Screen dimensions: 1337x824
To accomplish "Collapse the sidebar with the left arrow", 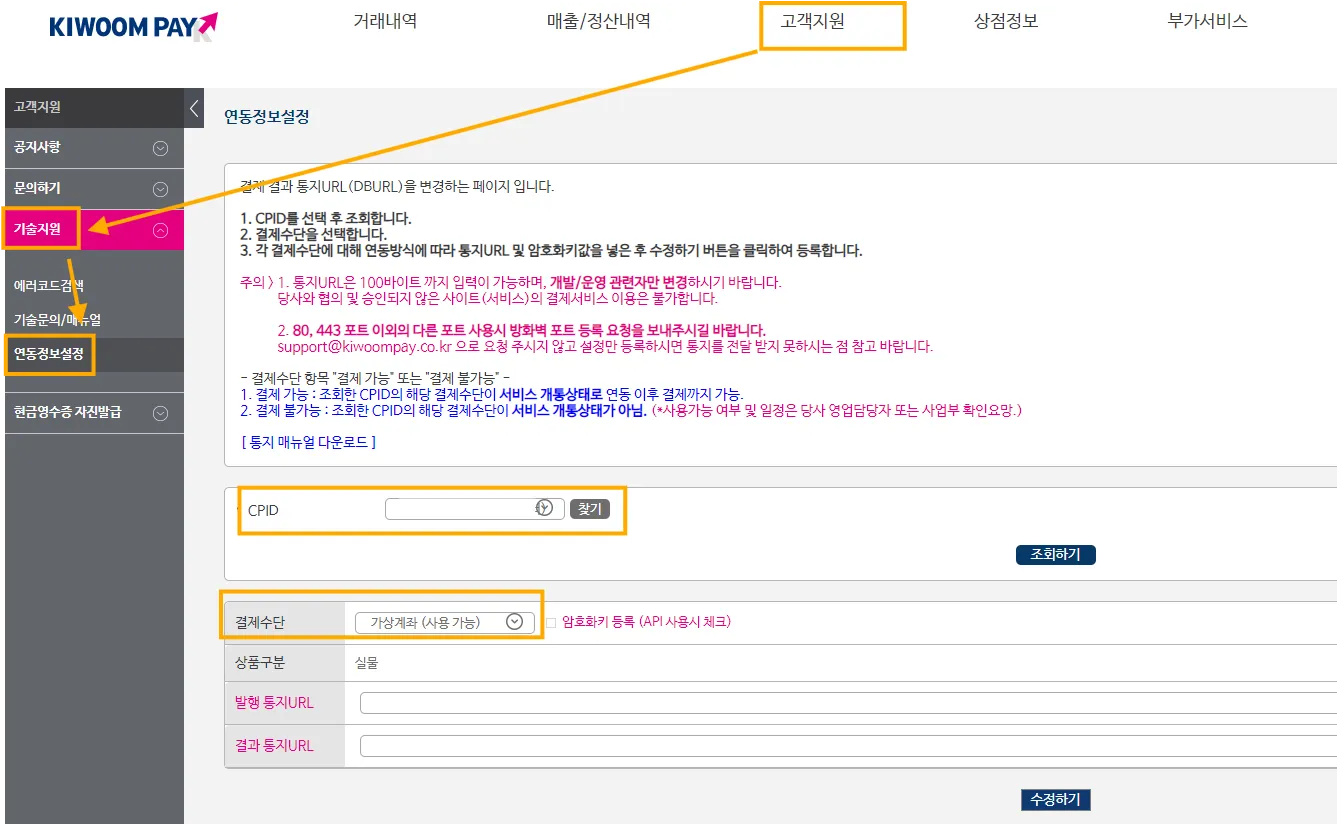I will point(194,108).
